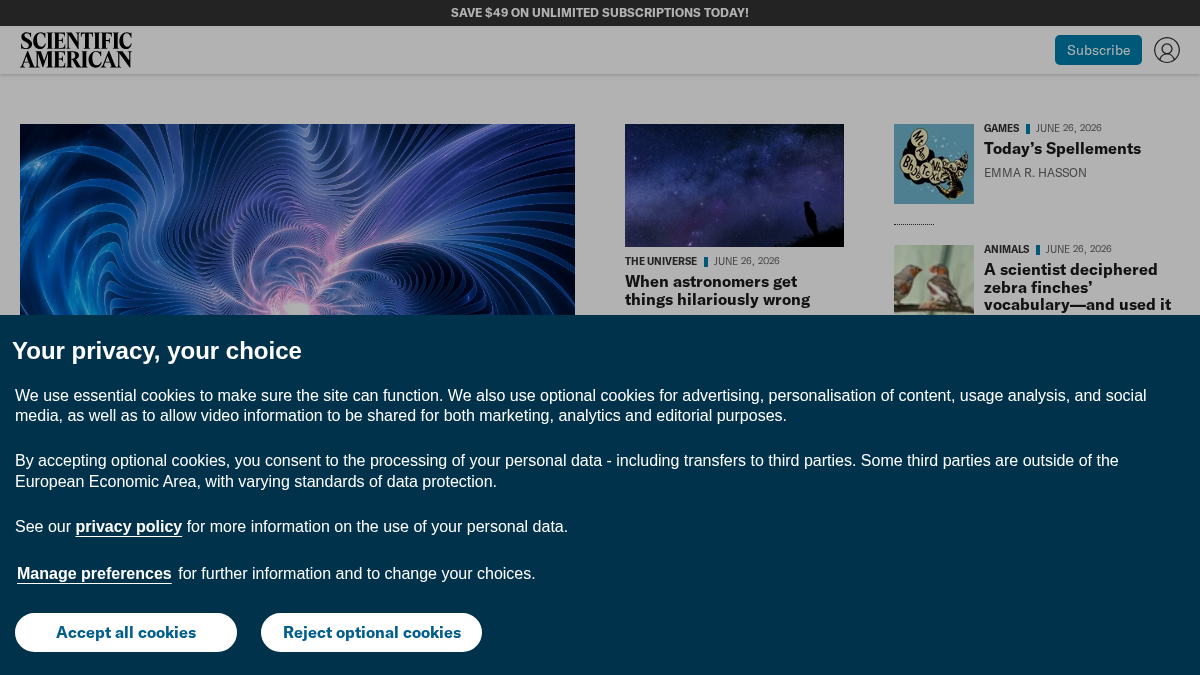Open the blue swirl featured article image
This screenshot has height=675, width=1200.
click(297, 220)
